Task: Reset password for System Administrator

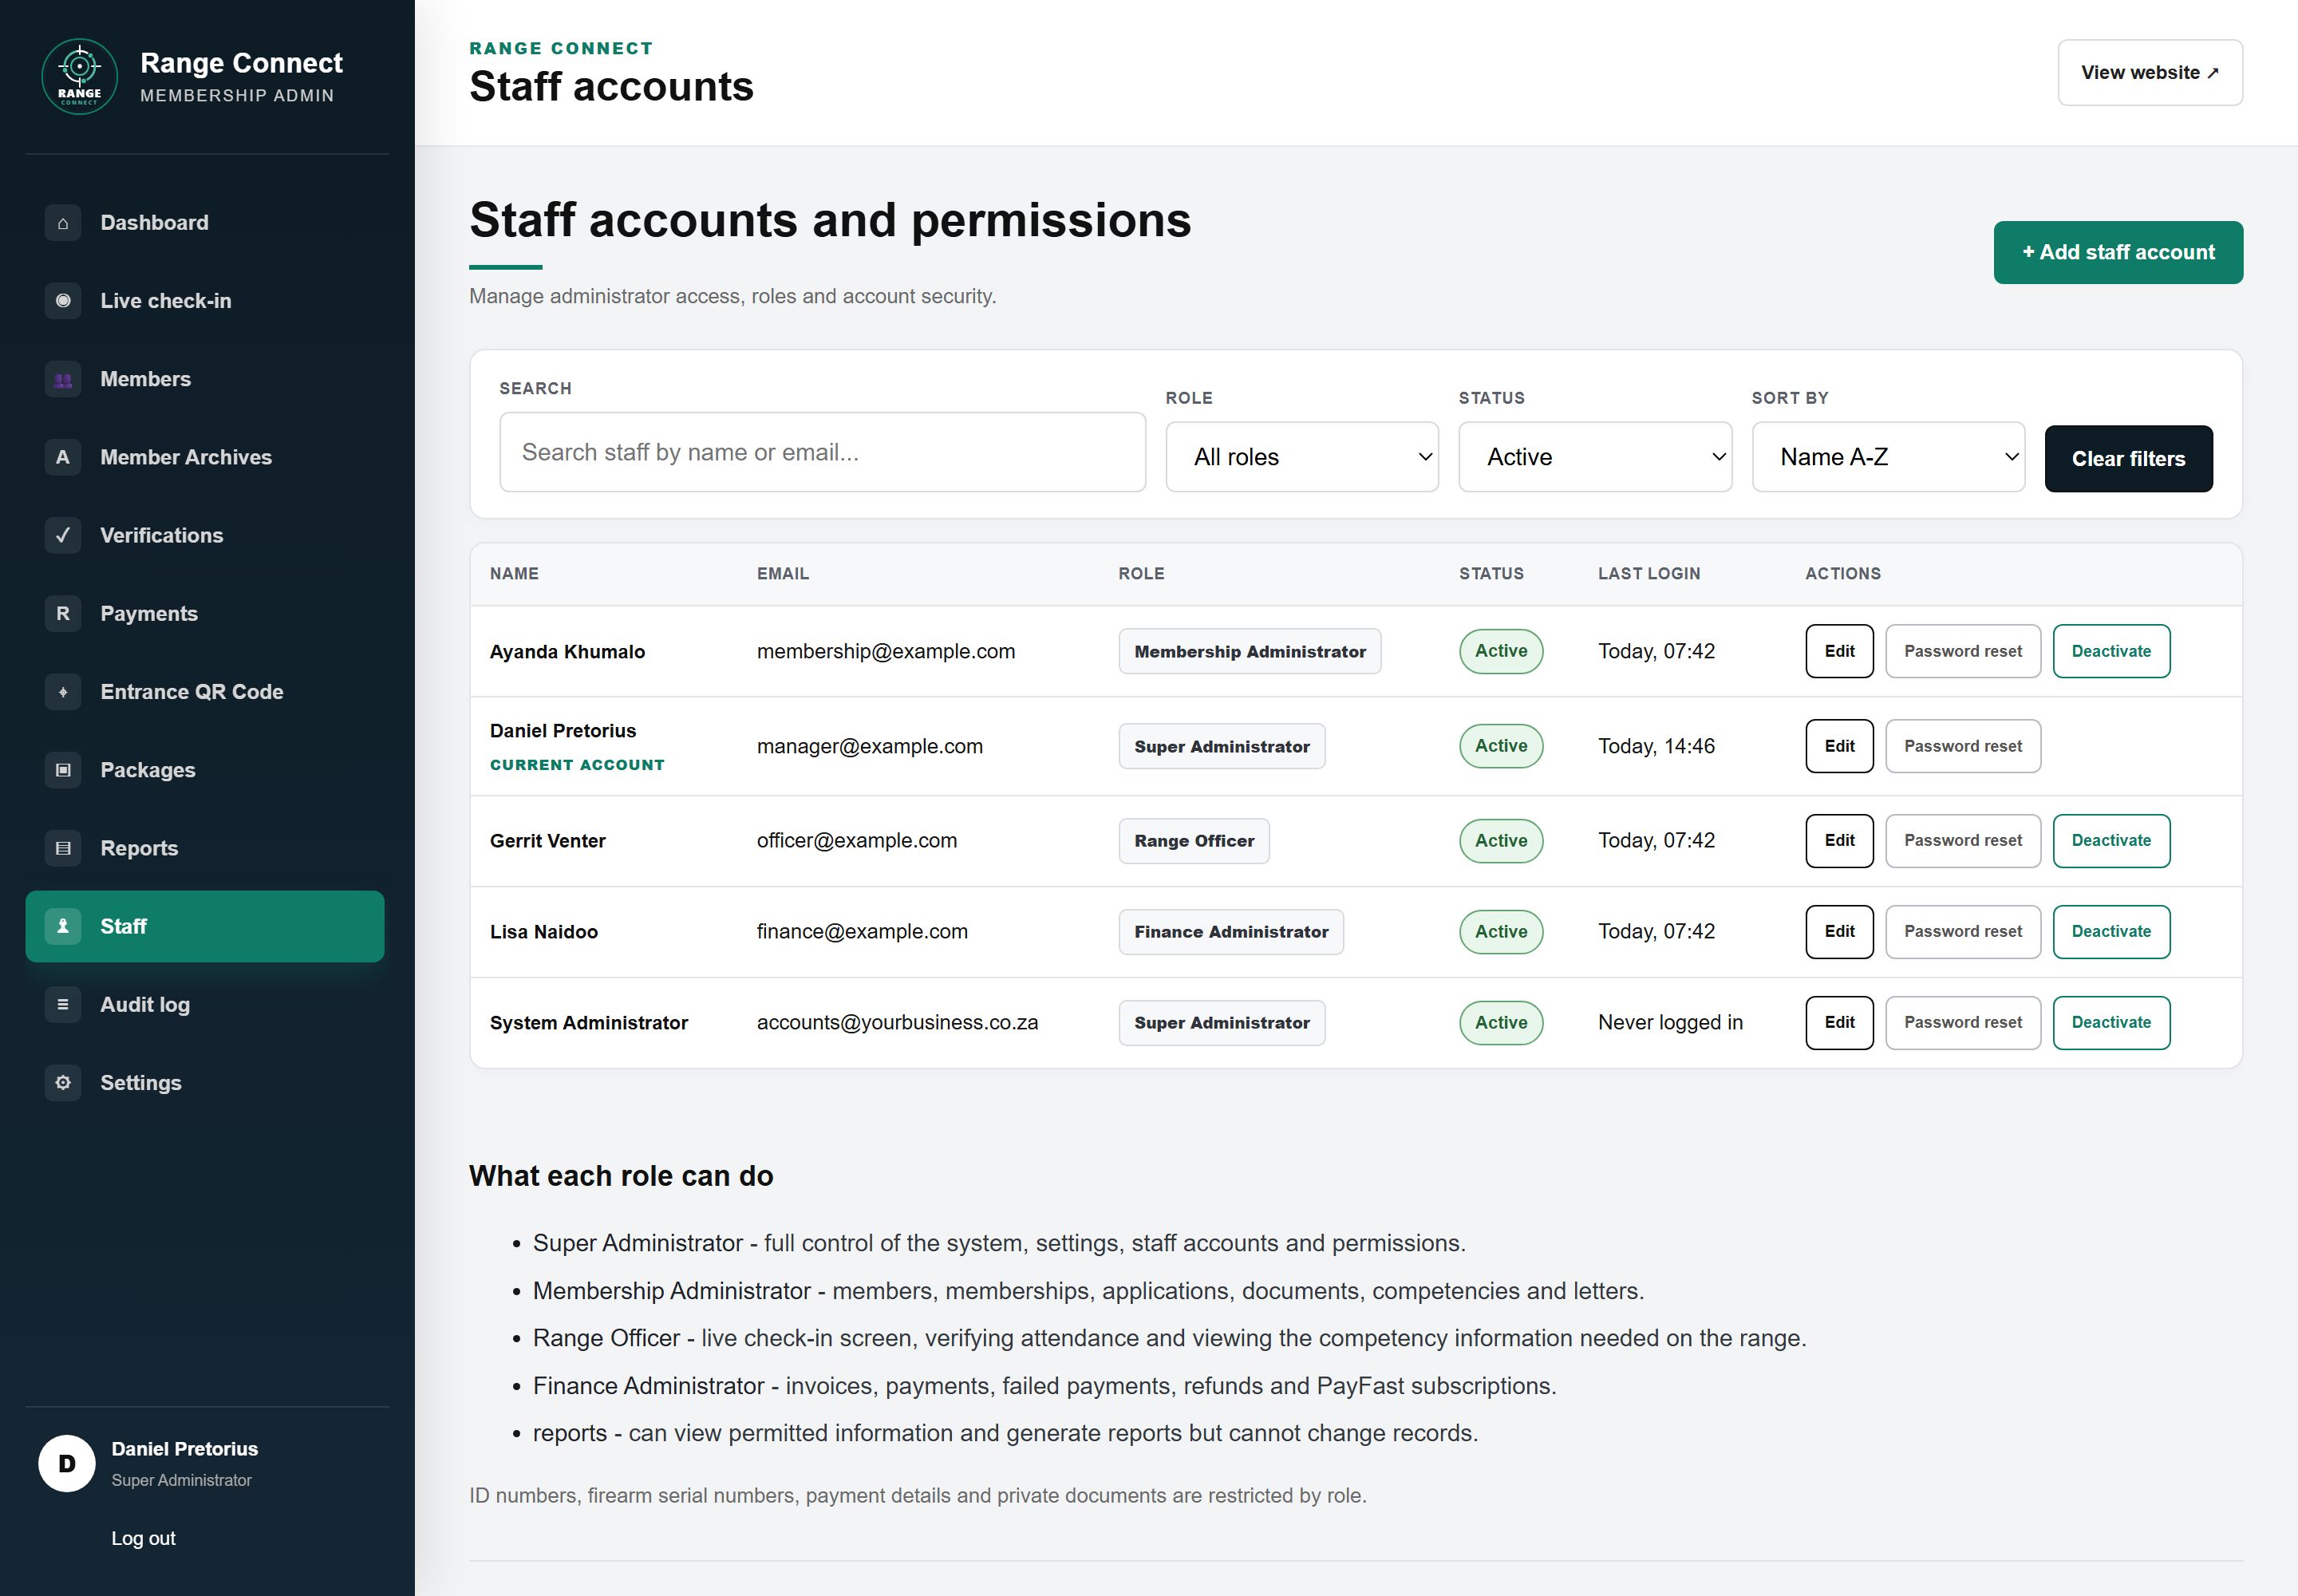Action: [1962, 1023]
